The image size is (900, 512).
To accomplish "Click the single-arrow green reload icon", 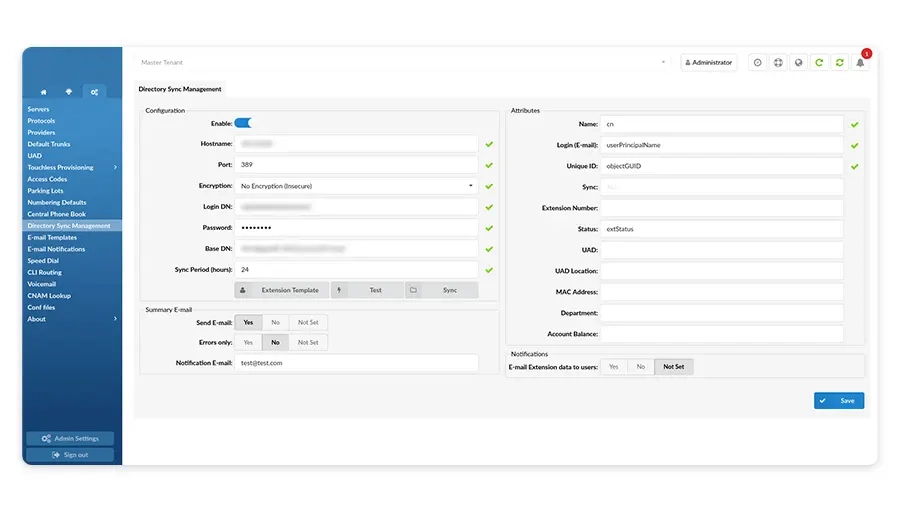I will [x=819, y=63].
